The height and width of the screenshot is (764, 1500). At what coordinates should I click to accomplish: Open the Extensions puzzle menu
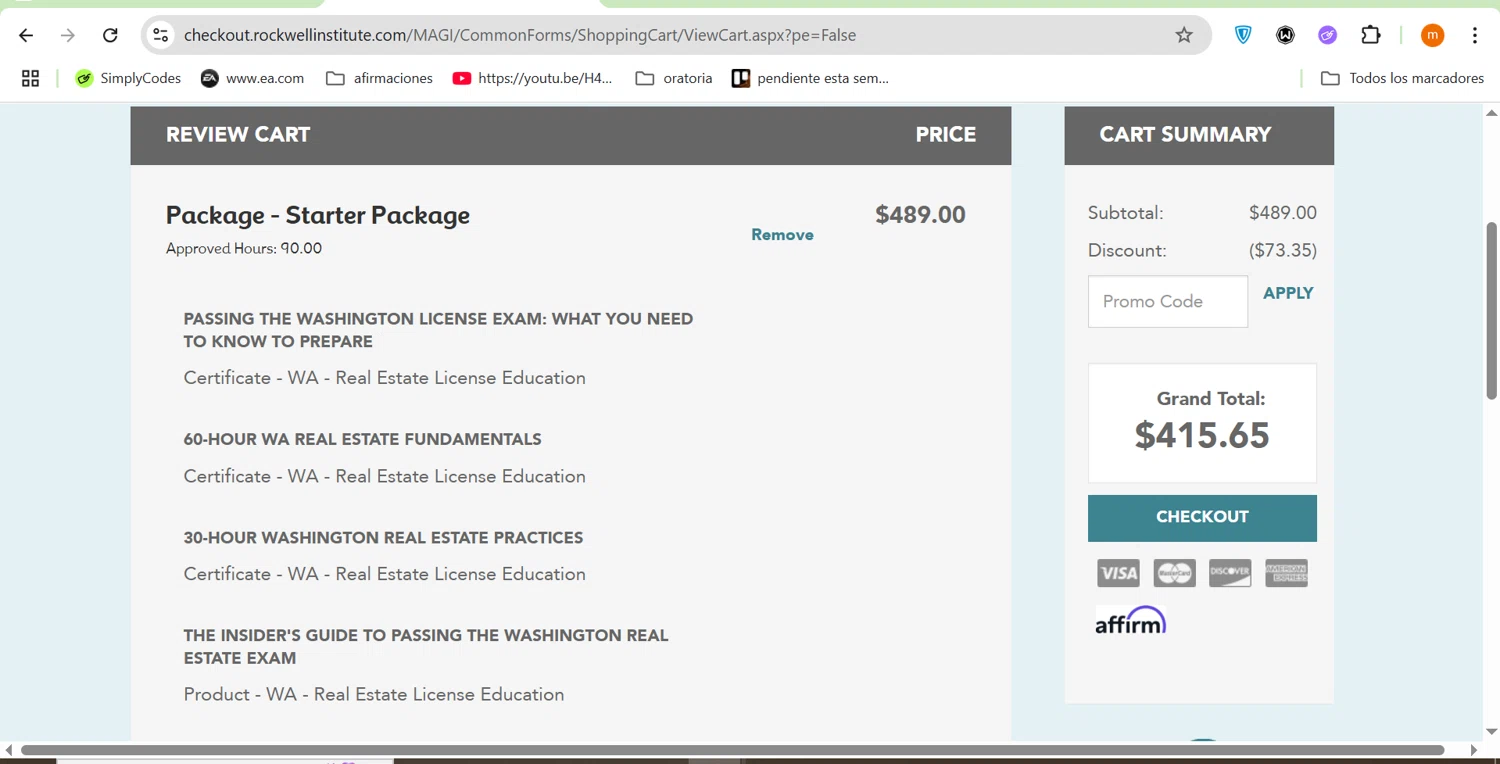tap(1371, 35)
